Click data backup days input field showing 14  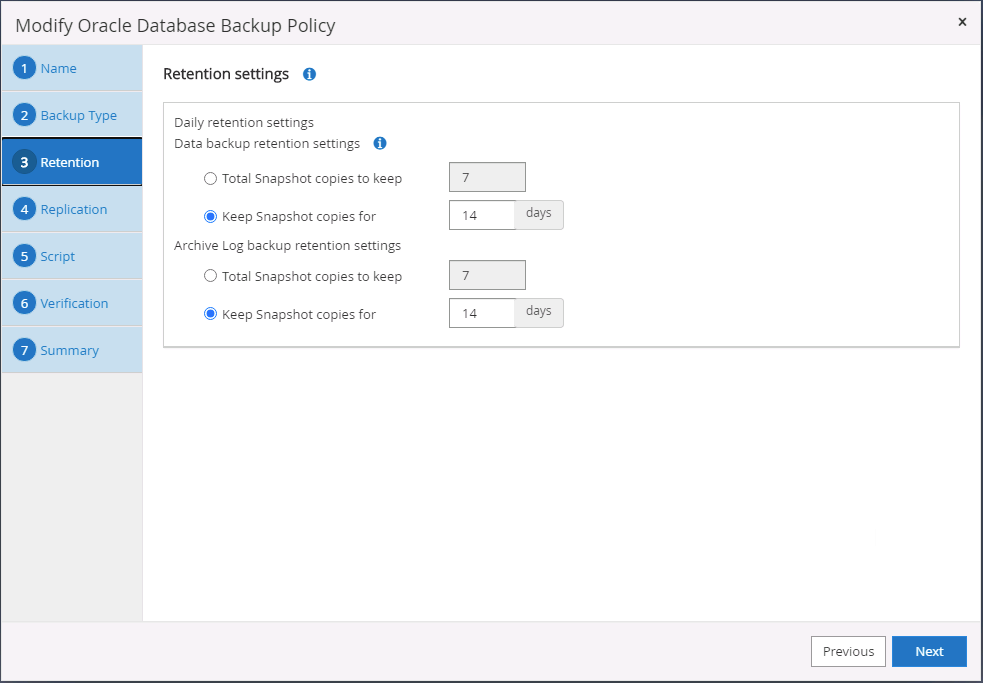tap(482, 216)
